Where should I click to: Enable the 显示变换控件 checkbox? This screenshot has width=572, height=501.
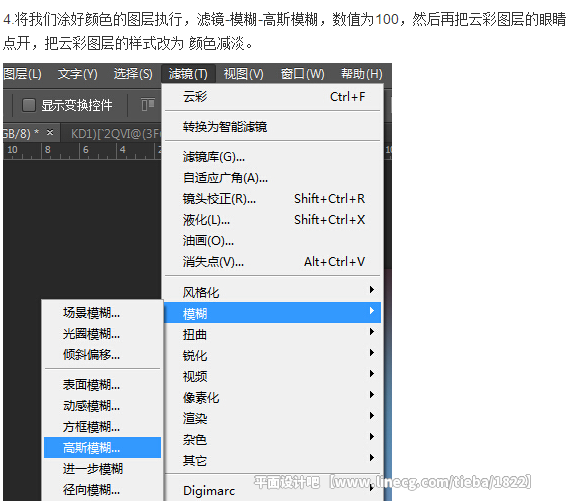(x=29, y=105)
